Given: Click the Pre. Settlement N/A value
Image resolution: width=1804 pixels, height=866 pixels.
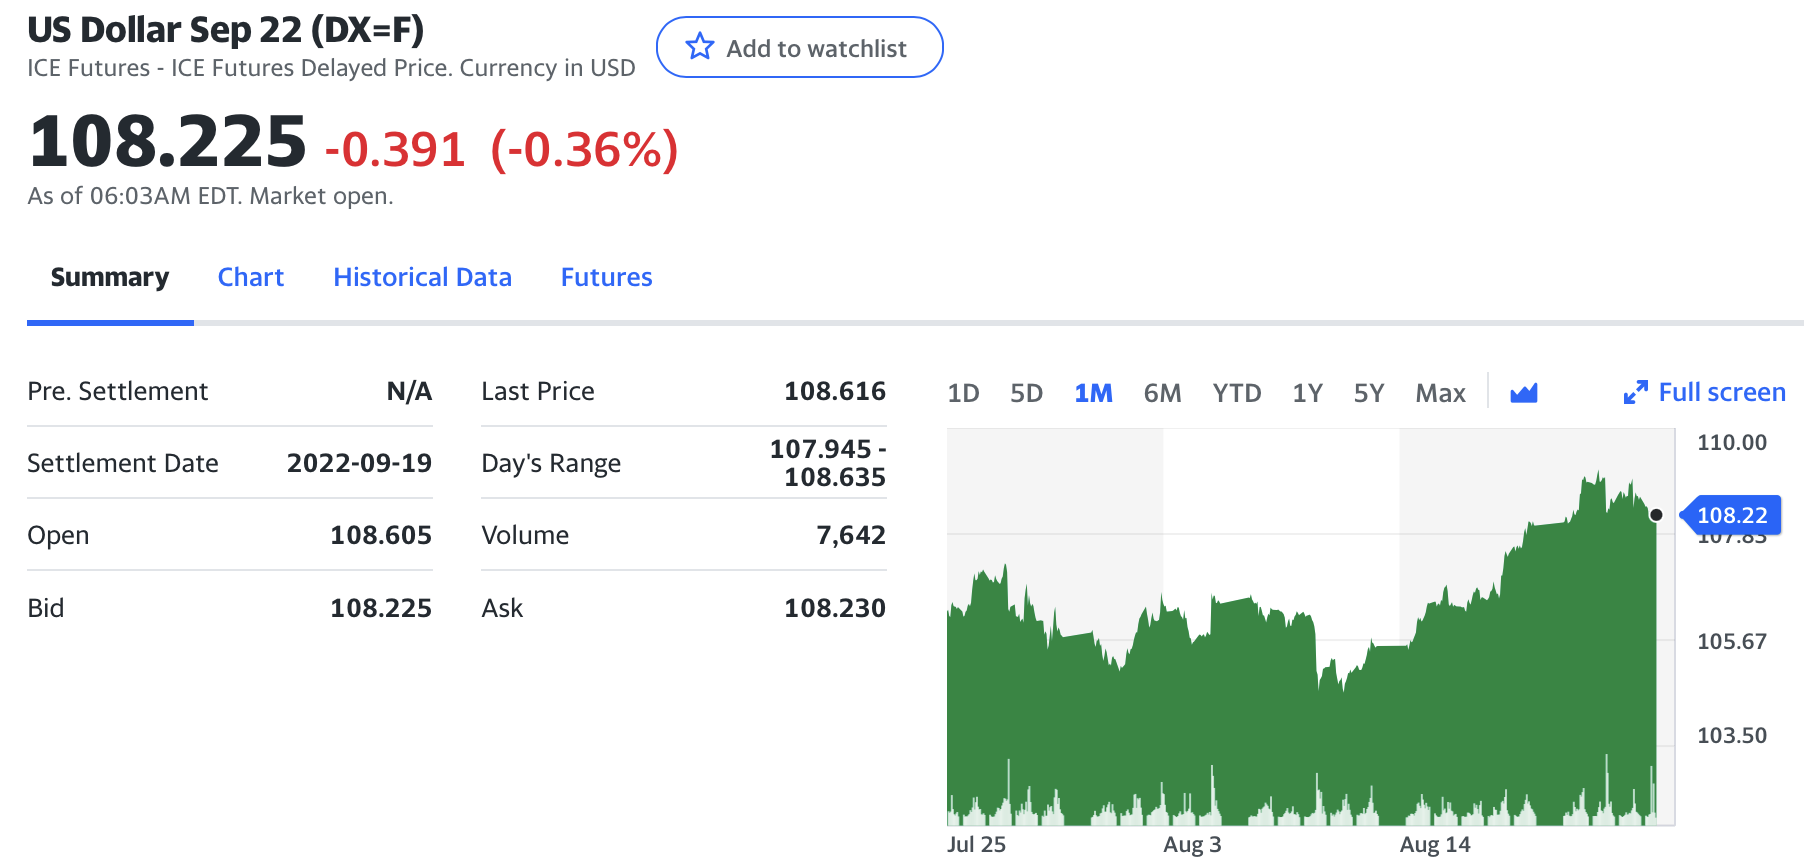Looking at the screenshot, I should [x=409, y=391].
